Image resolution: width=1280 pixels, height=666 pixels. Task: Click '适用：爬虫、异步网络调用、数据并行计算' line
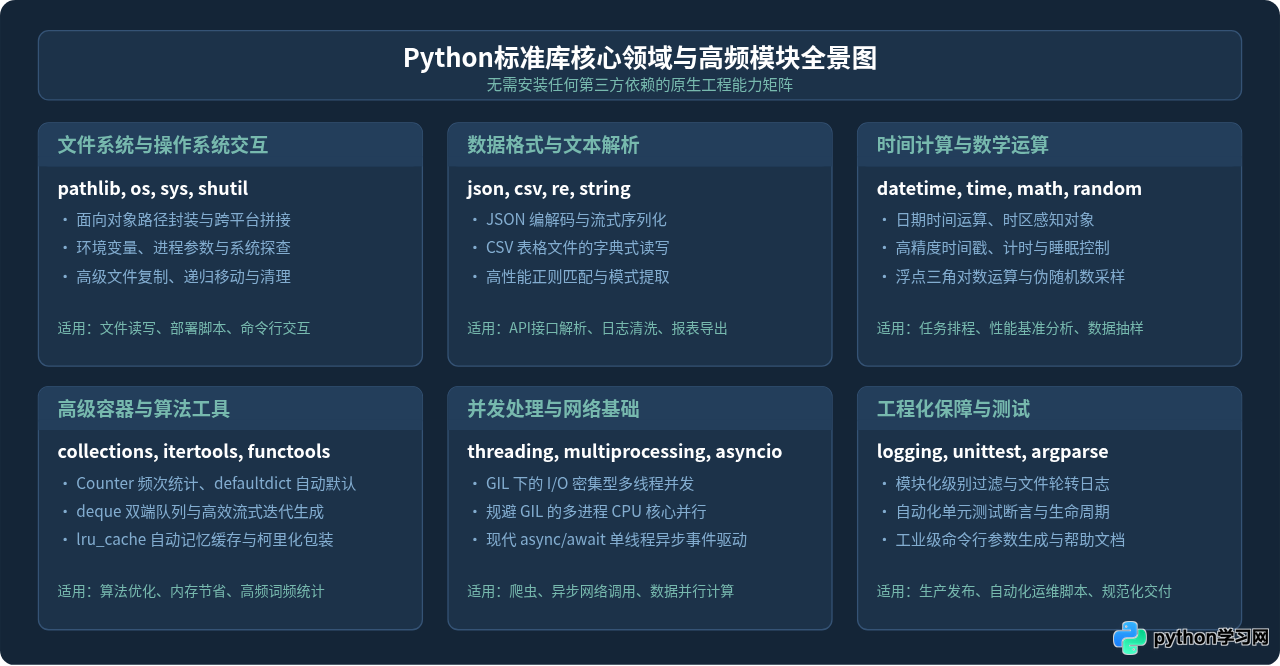[x=600, y=591]
